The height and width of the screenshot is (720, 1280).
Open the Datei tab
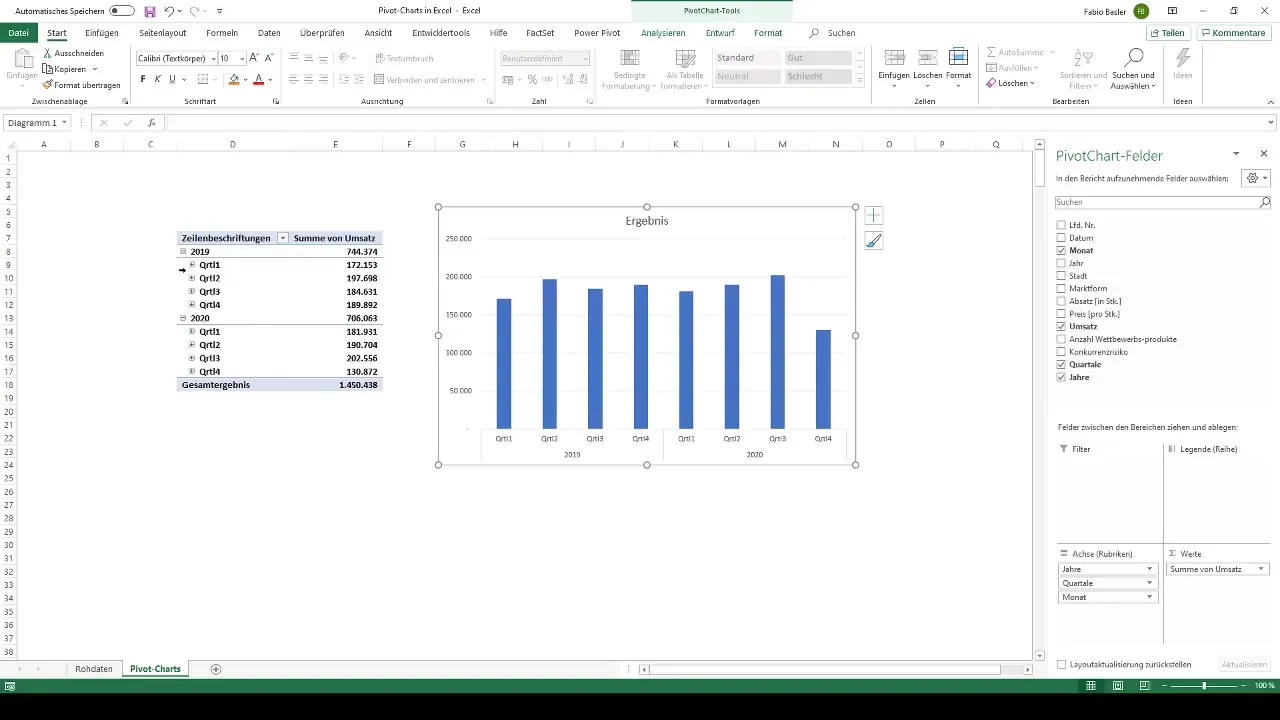(x=18, y=33)
